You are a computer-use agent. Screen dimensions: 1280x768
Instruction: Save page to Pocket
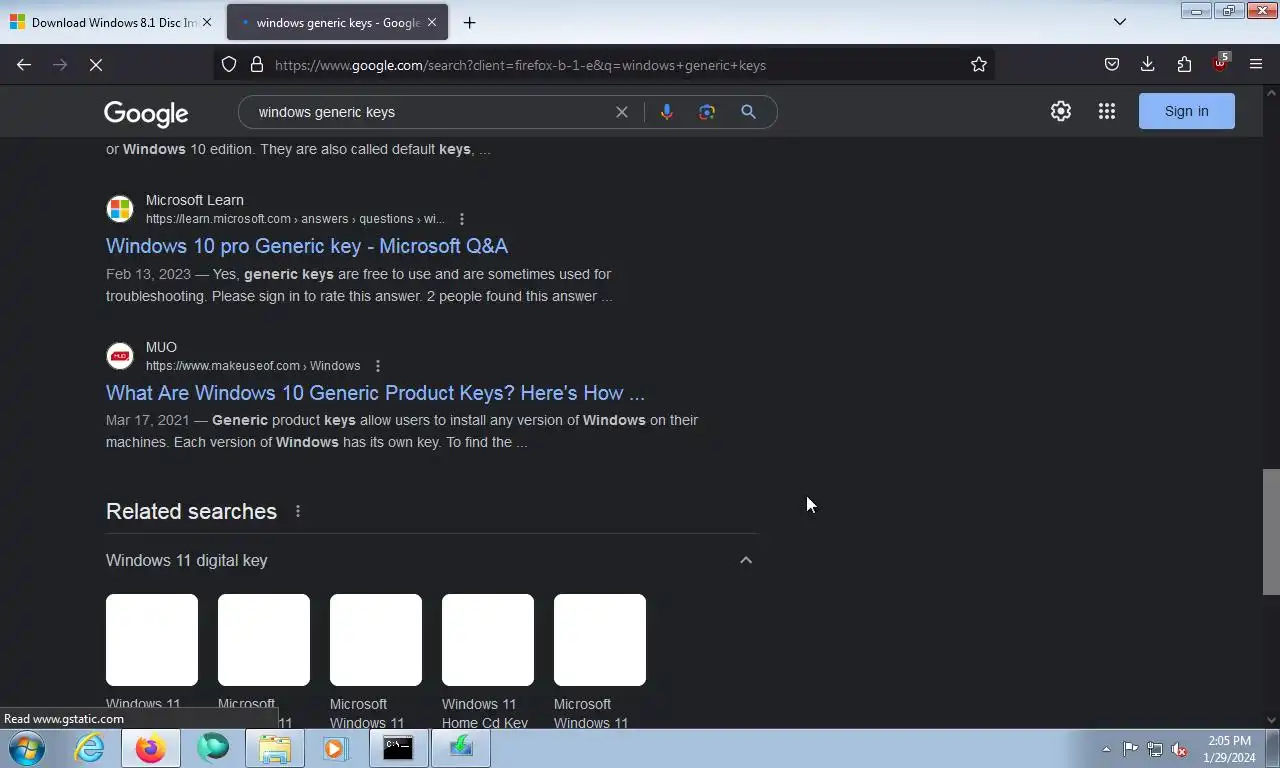(x=1112, y=65)
